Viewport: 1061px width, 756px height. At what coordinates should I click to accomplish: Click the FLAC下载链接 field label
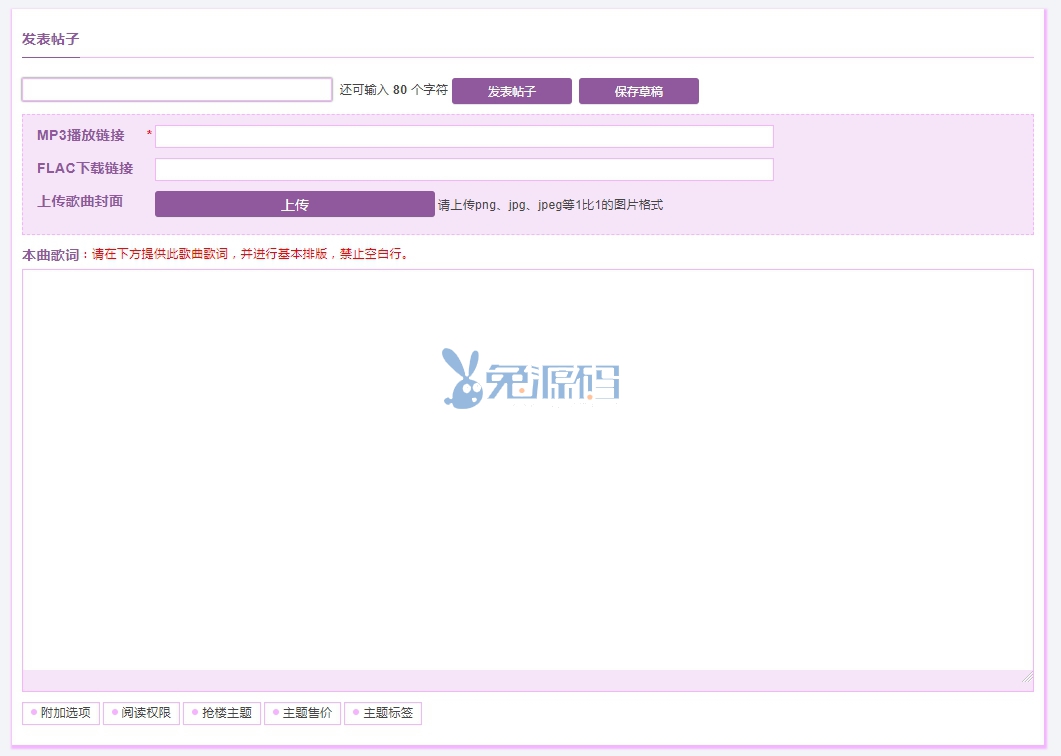85,168
